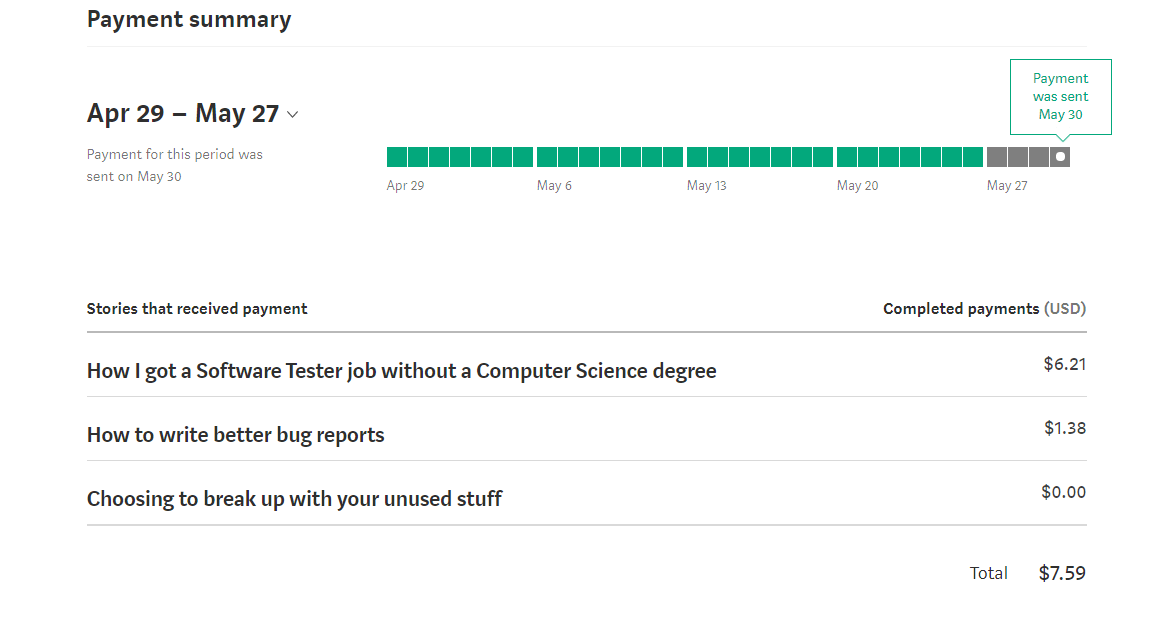Open the 'Choosing to break up with your unused stuff' story

[294, 499]
